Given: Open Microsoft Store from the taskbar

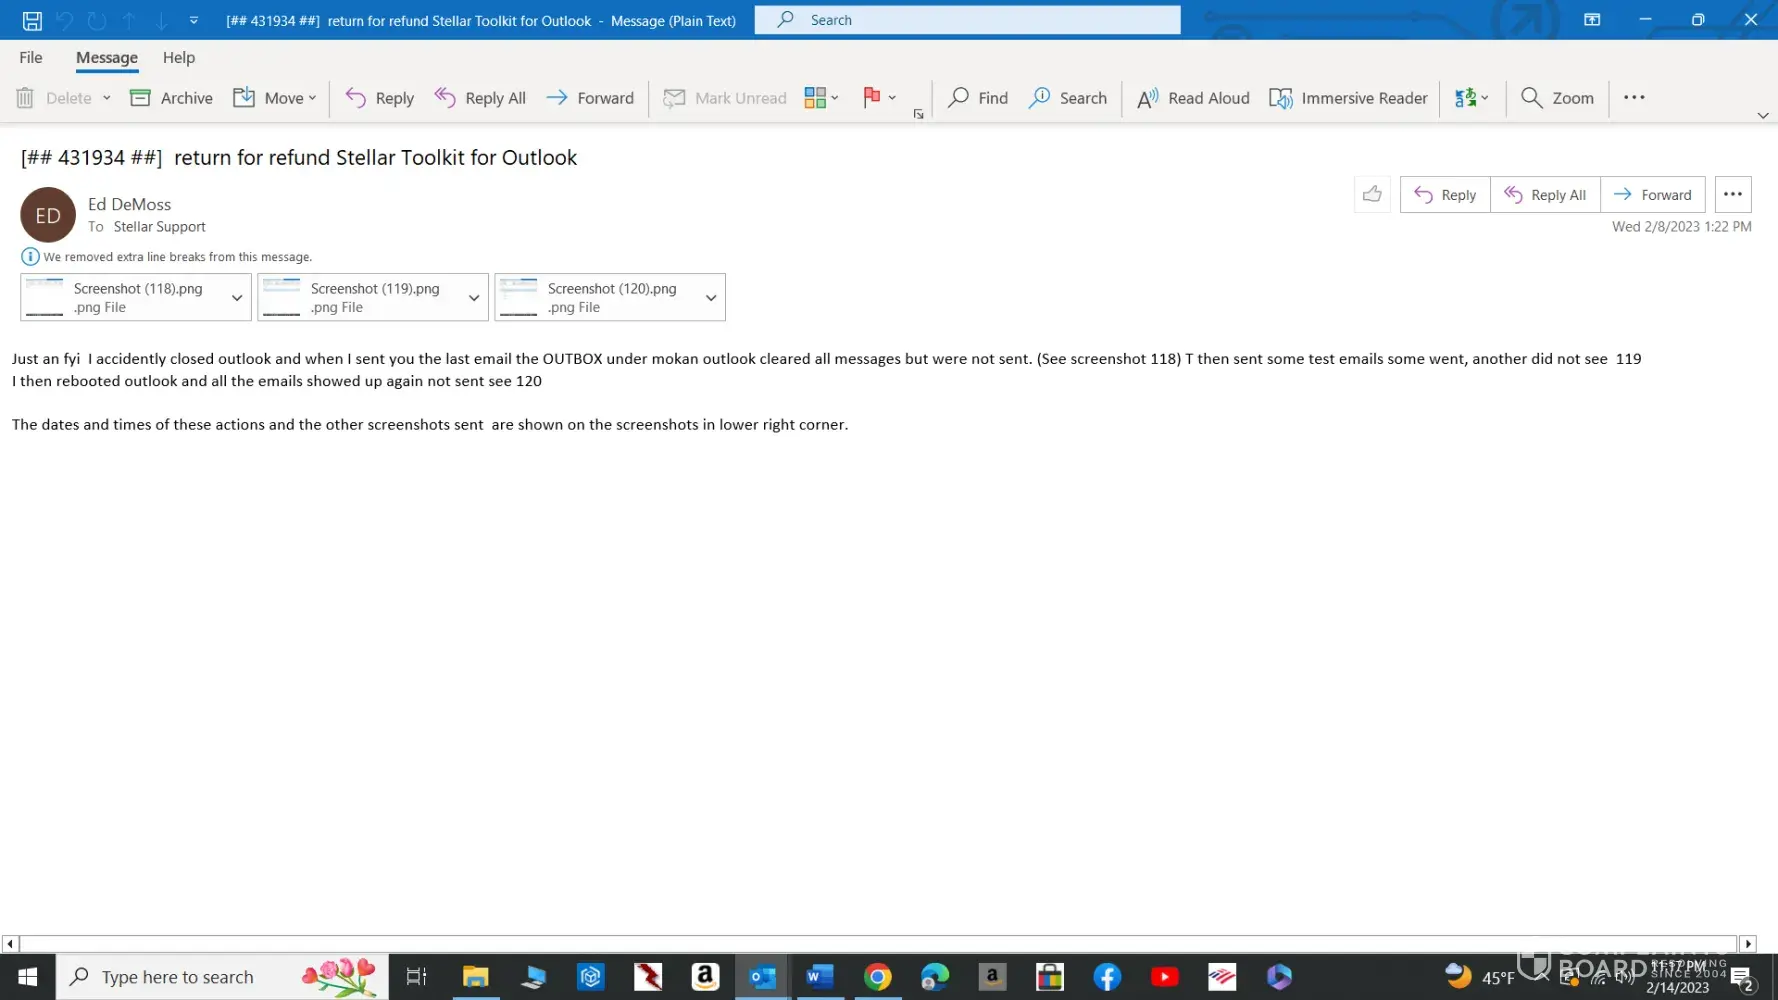Looking at the screenshot, I should coord(1050,977).
